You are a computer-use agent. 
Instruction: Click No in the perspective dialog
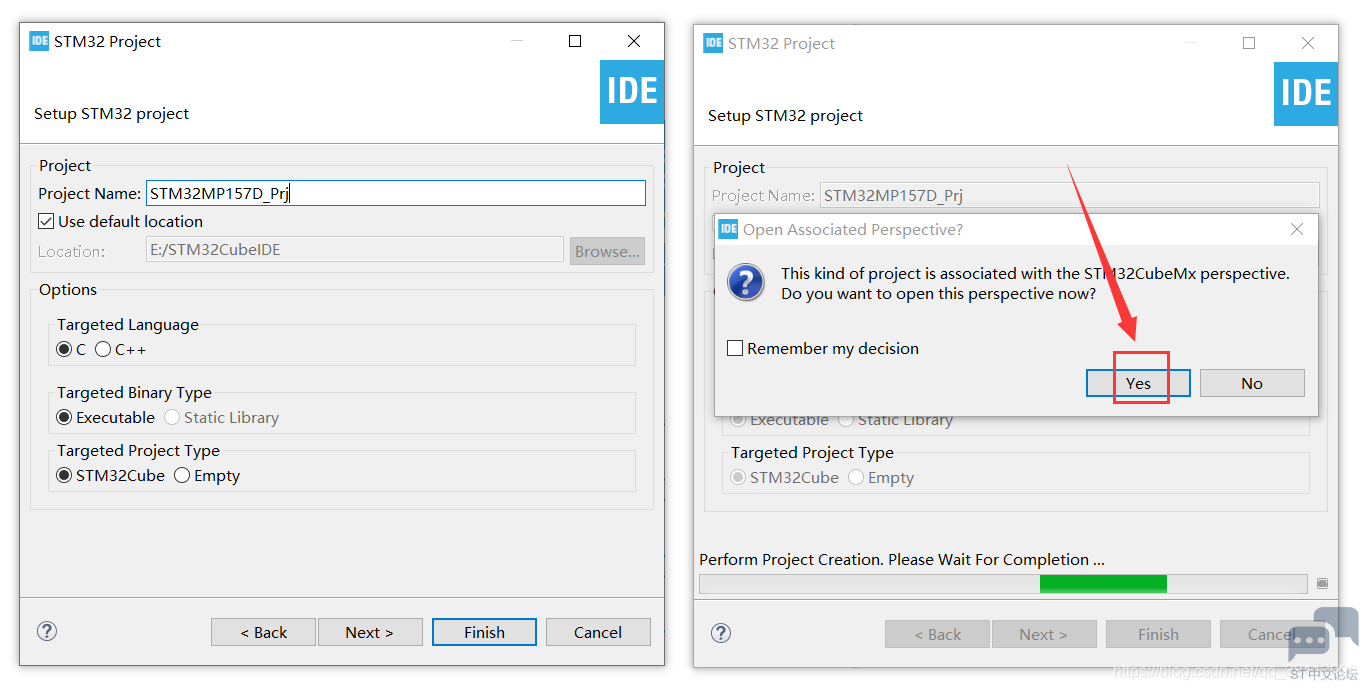[x=1252, y=383]
